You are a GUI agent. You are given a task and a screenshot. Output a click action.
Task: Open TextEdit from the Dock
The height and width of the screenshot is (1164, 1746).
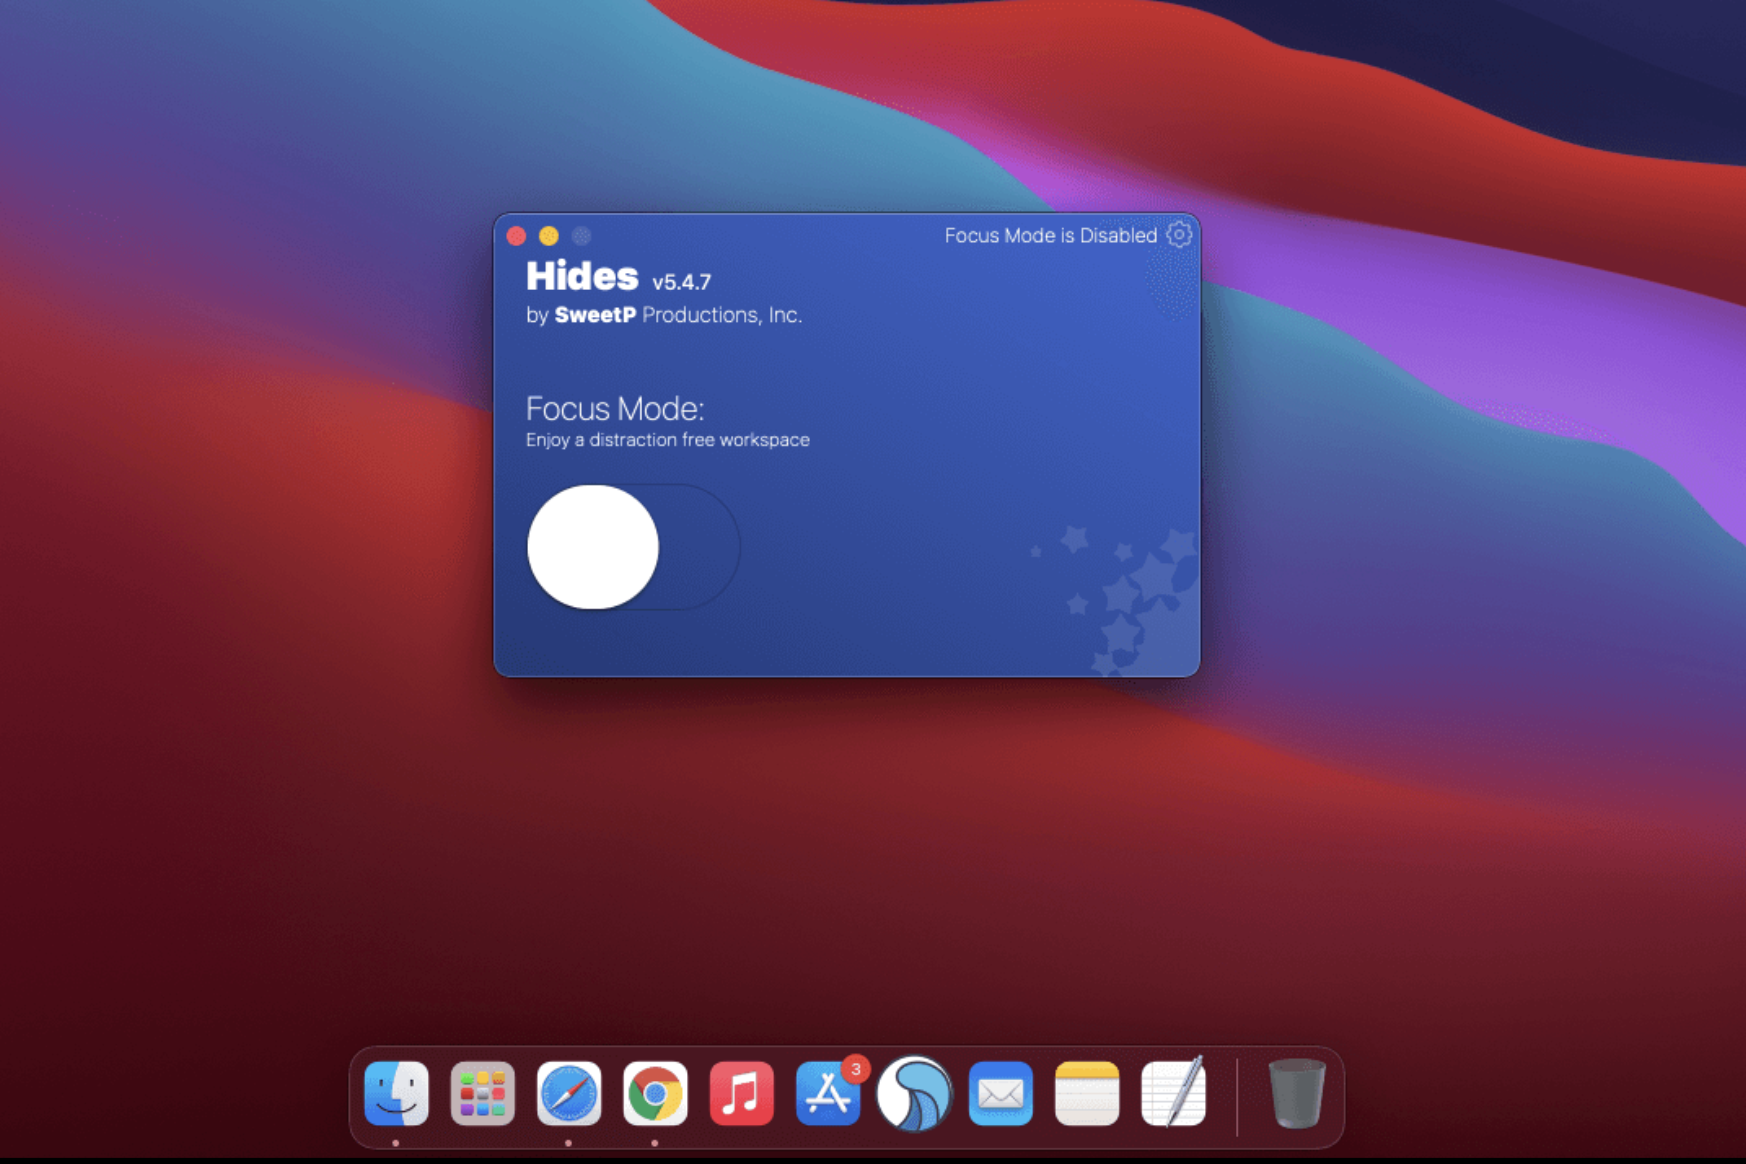click(1174, 1093)
